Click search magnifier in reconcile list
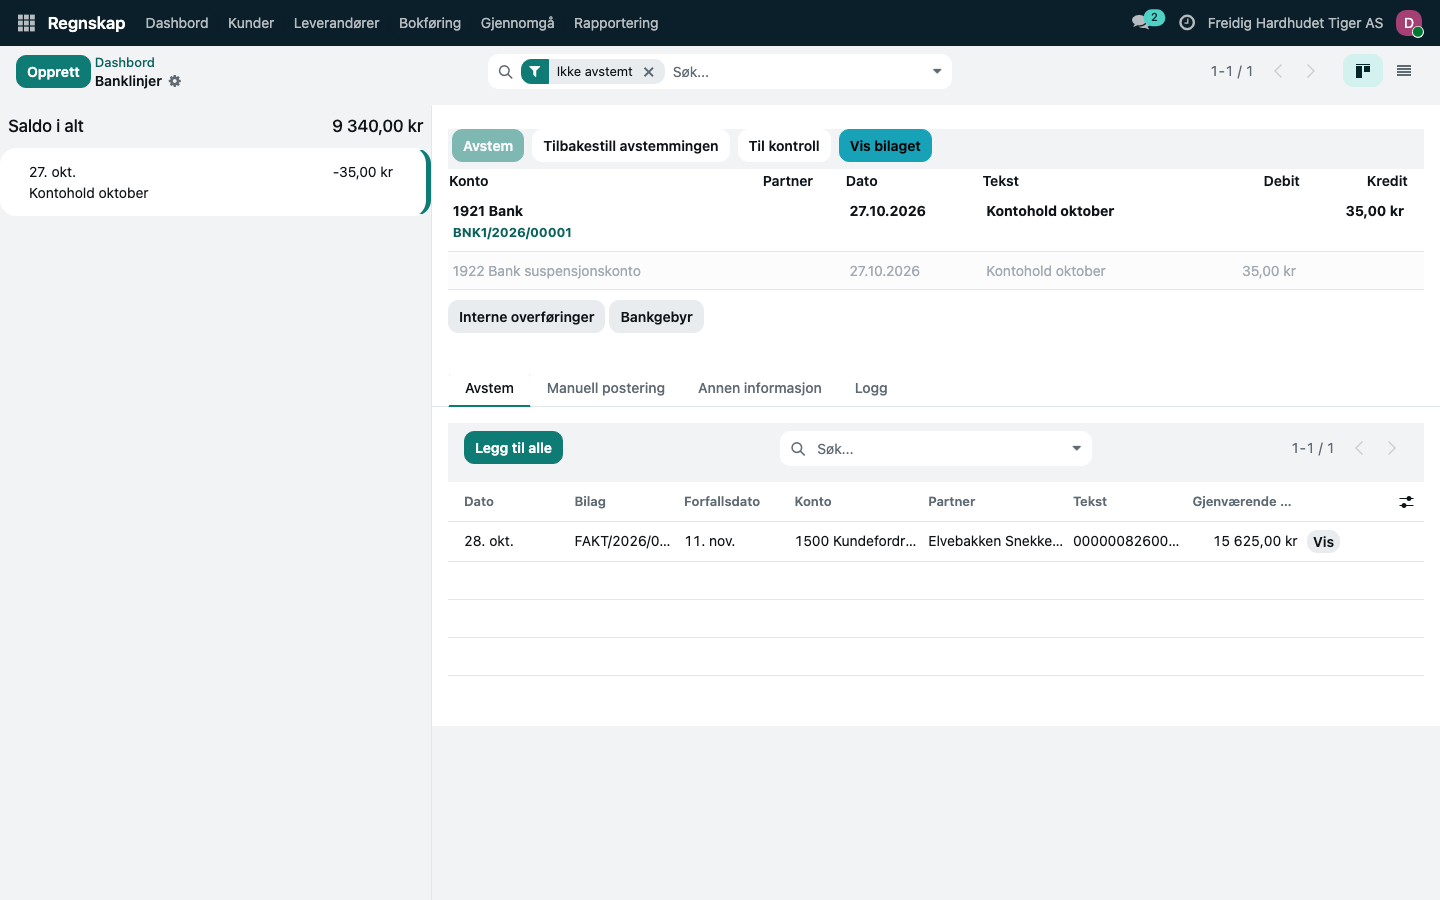This screenshot has height=900, width=1440. pyautogui.click(x=798, y=449)
